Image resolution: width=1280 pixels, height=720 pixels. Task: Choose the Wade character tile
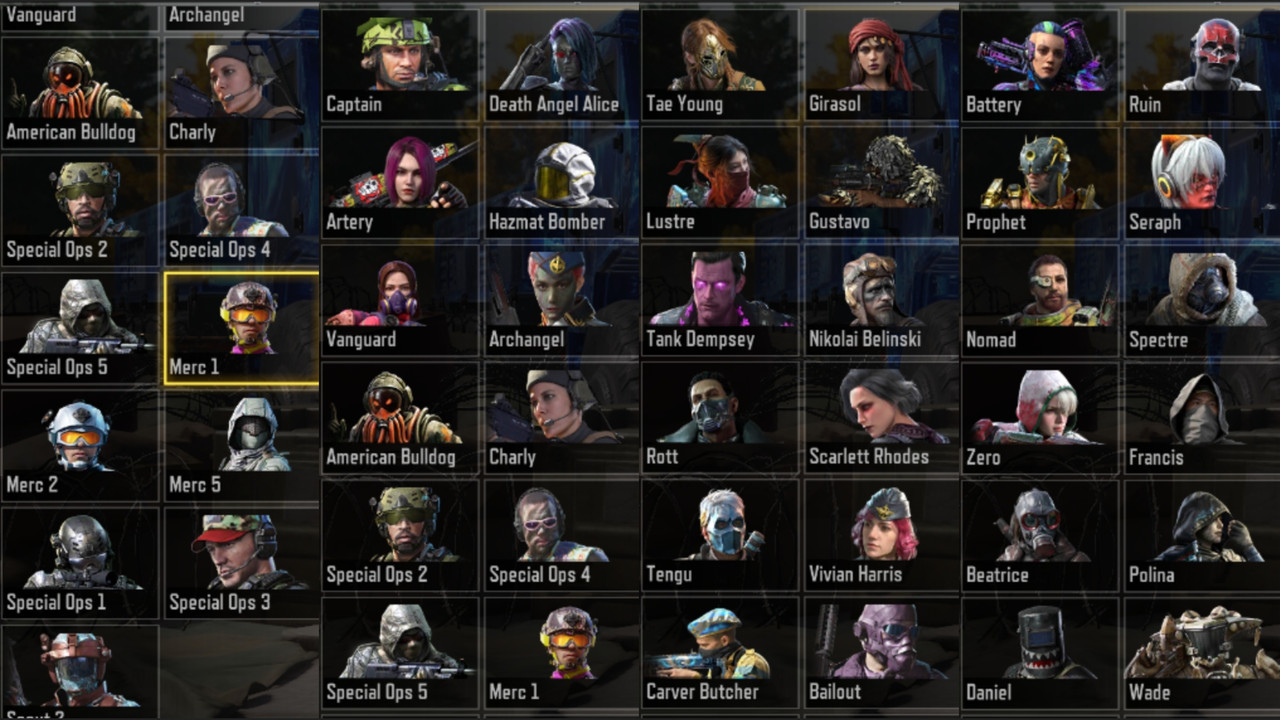(x=1202, y=653)
